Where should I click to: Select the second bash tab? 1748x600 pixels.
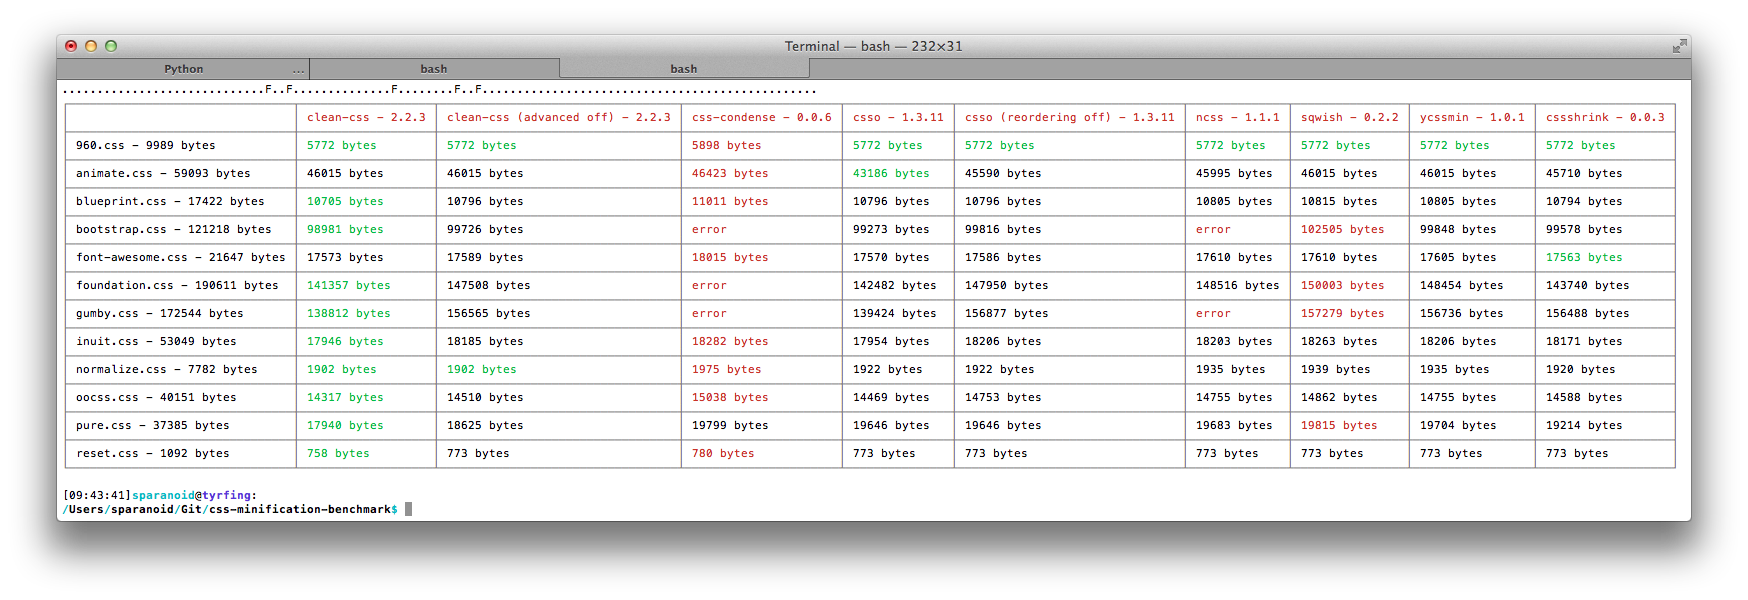[x=684, y=69]
